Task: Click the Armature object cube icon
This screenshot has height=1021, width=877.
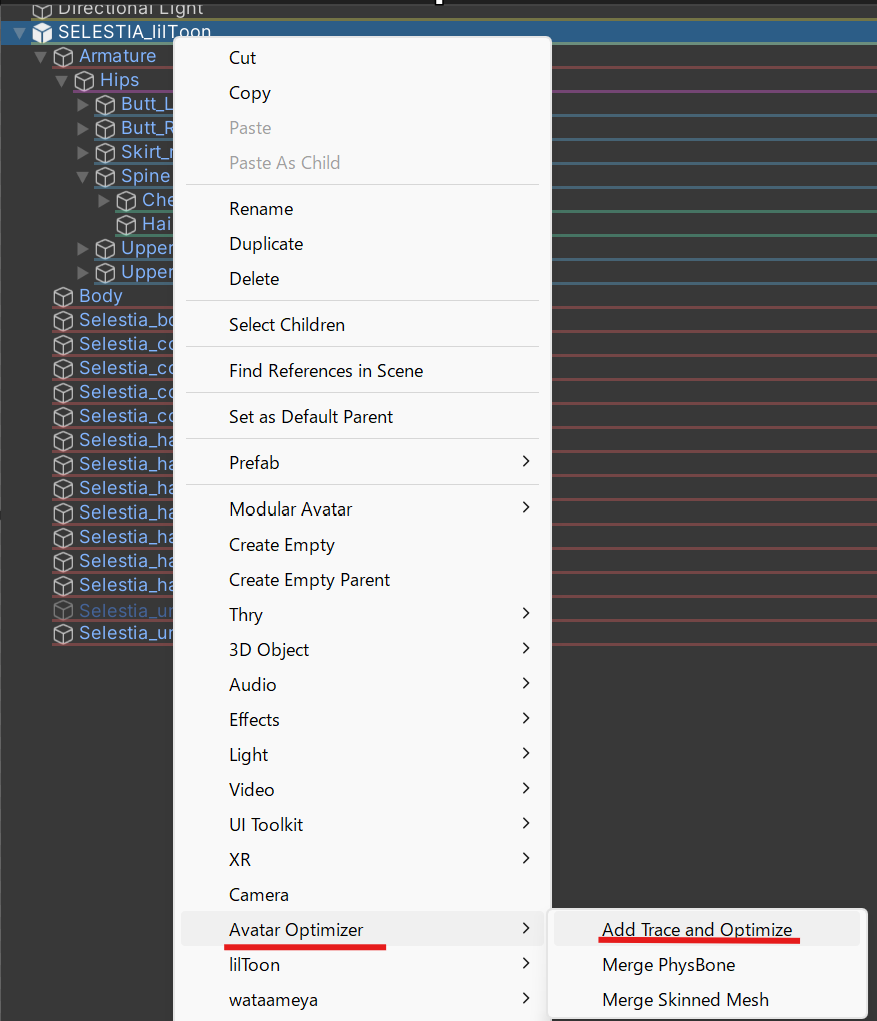Action: [x=63, y=57]
